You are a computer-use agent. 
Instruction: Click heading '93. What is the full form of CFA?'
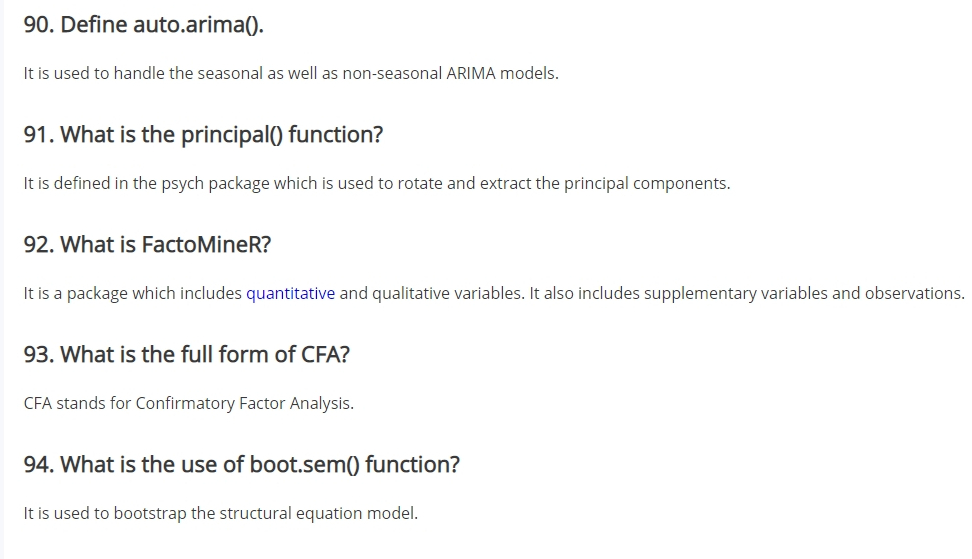[187, 354]
